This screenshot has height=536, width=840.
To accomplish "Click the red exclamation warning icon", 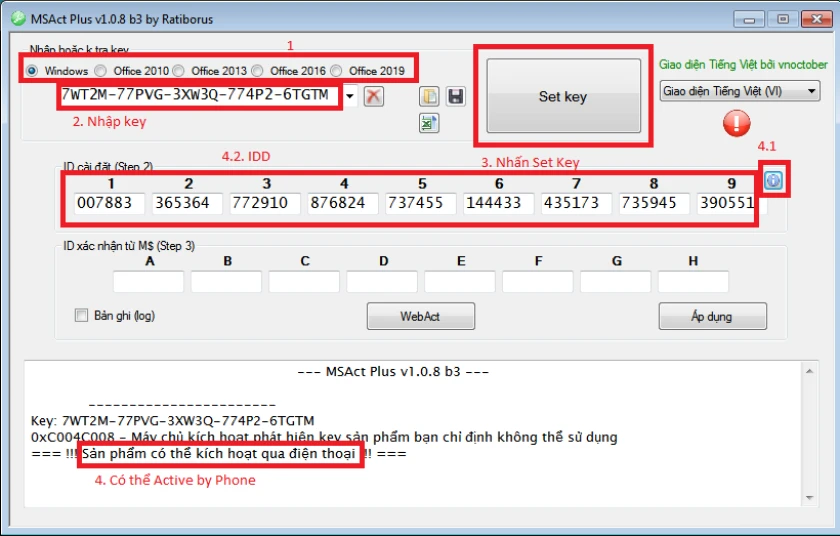I will (x=737, y=123).
